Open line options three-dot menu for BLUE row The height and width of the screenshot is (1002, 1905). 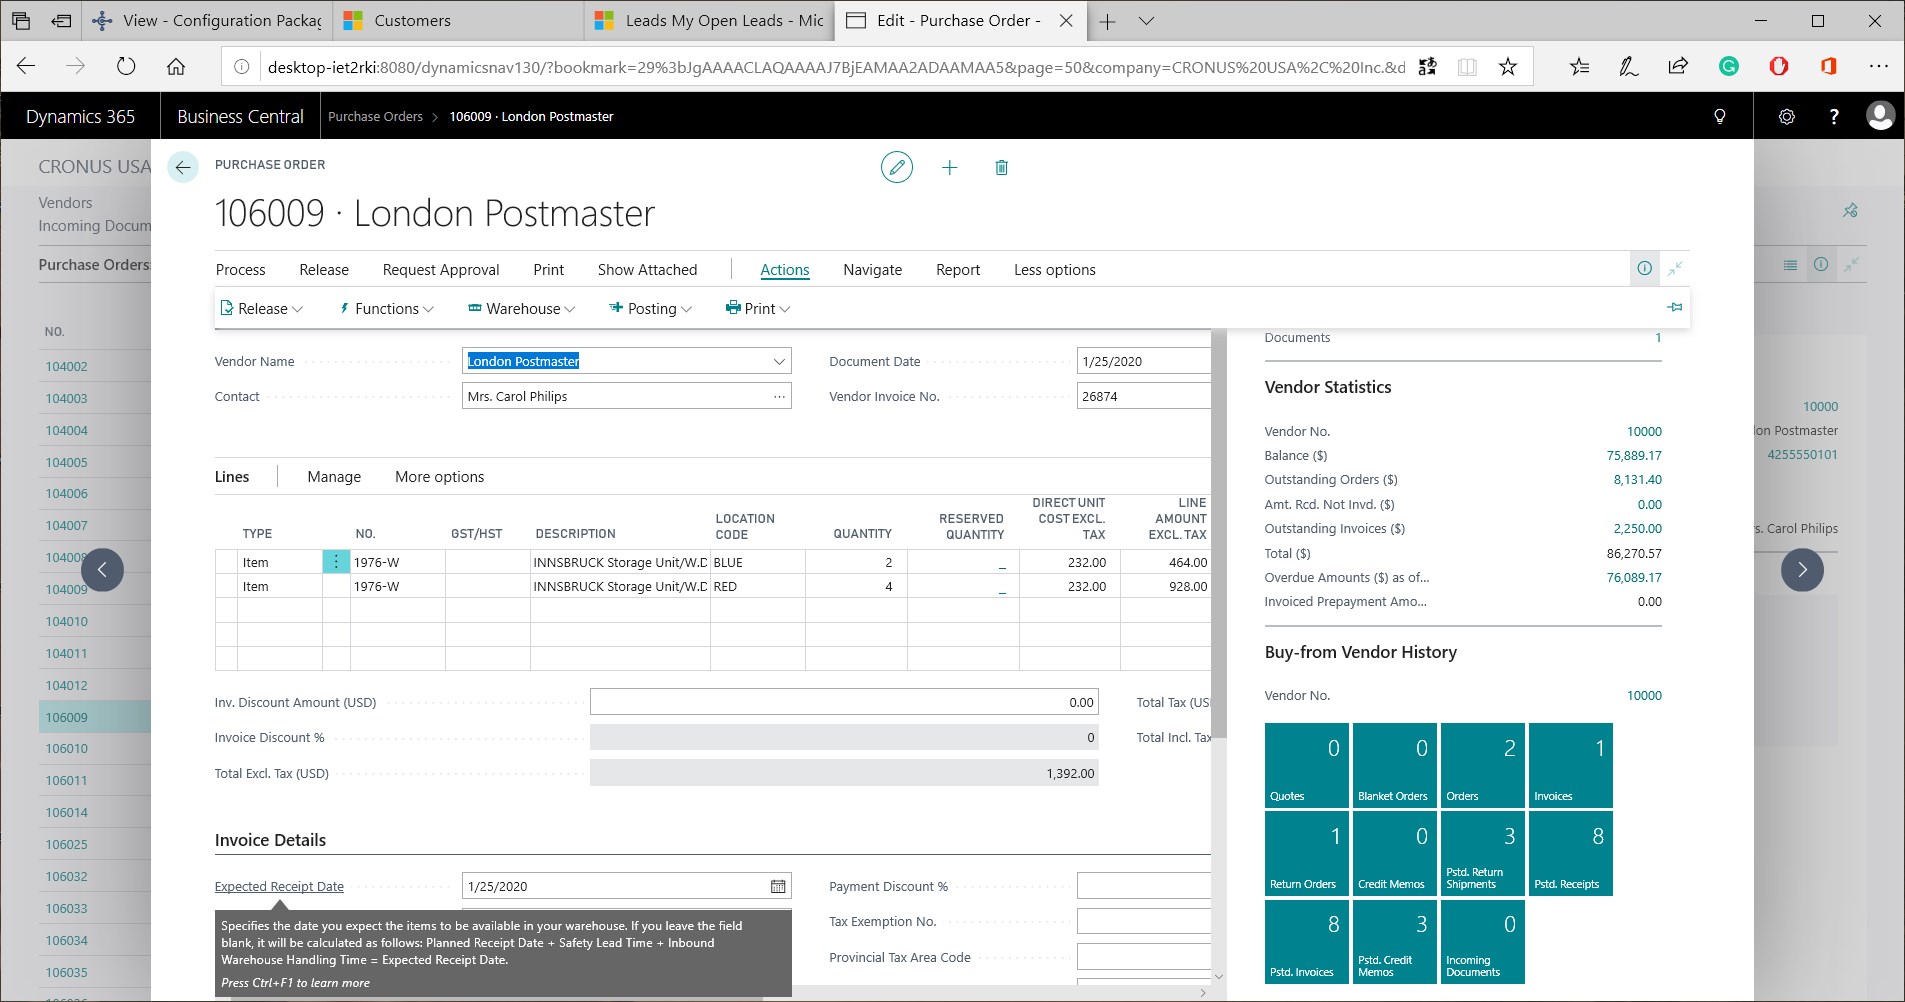point(336,562)
